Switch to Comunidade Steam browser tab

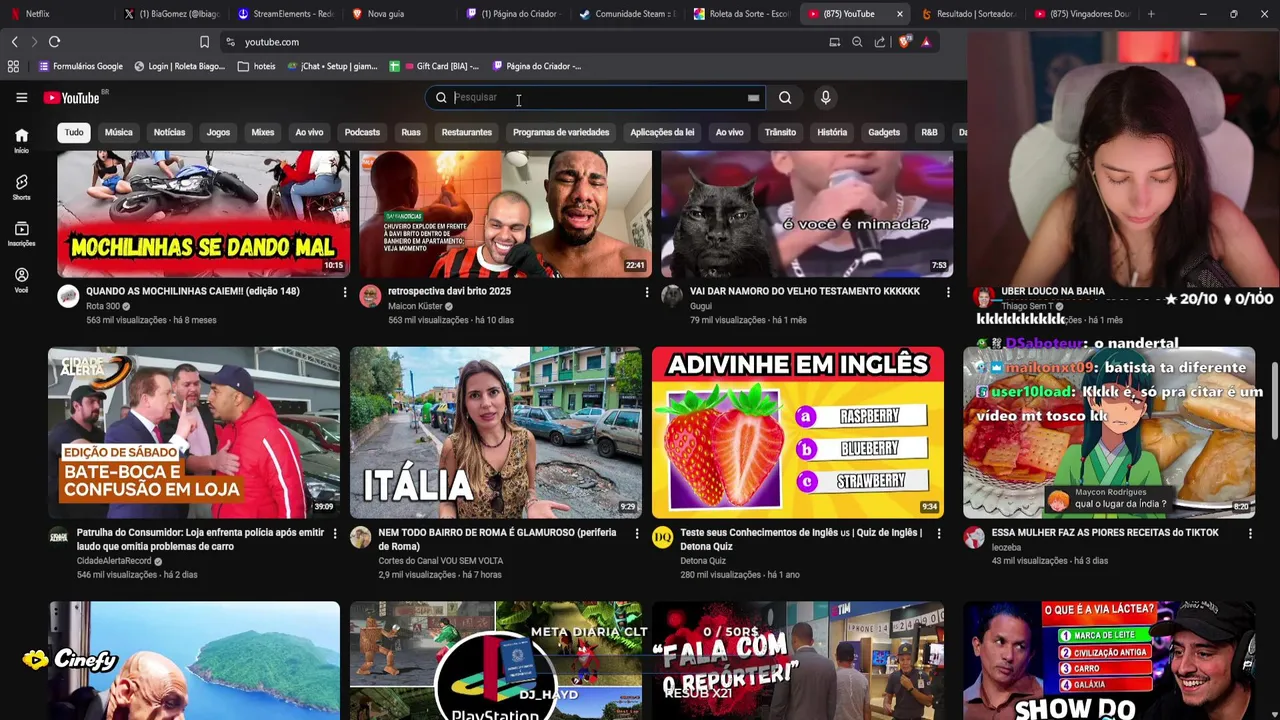pos(627,14)
